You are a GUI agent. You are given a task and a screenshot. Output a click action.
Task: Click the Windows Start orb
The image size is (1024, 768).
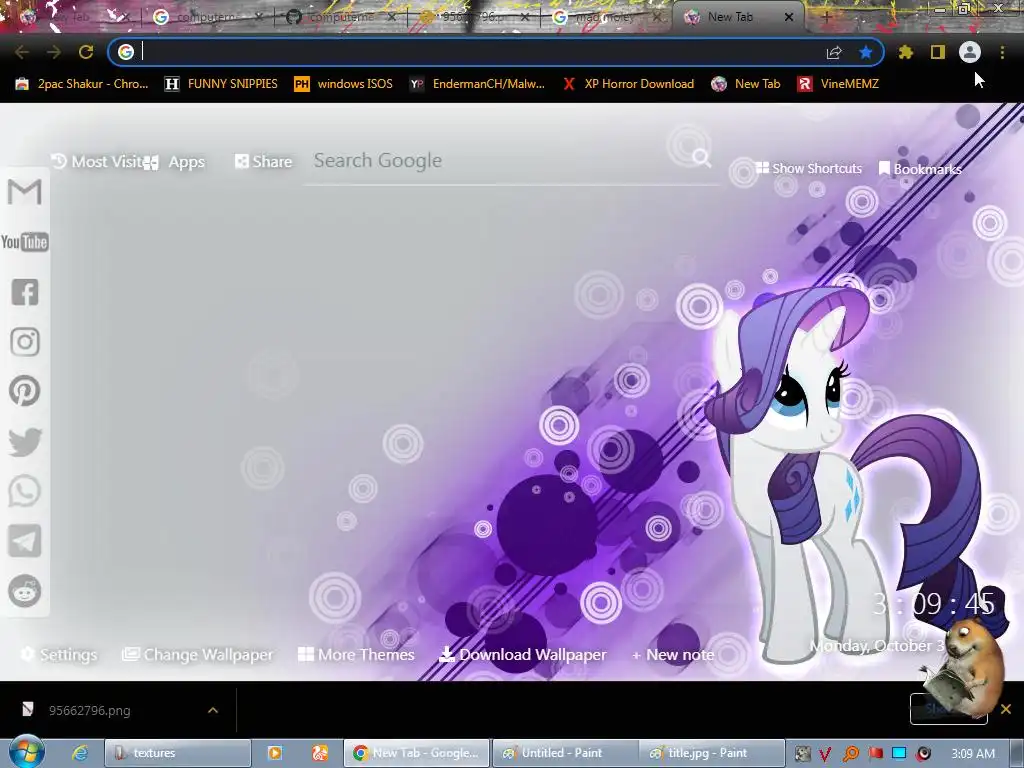[x=26, y=752]
